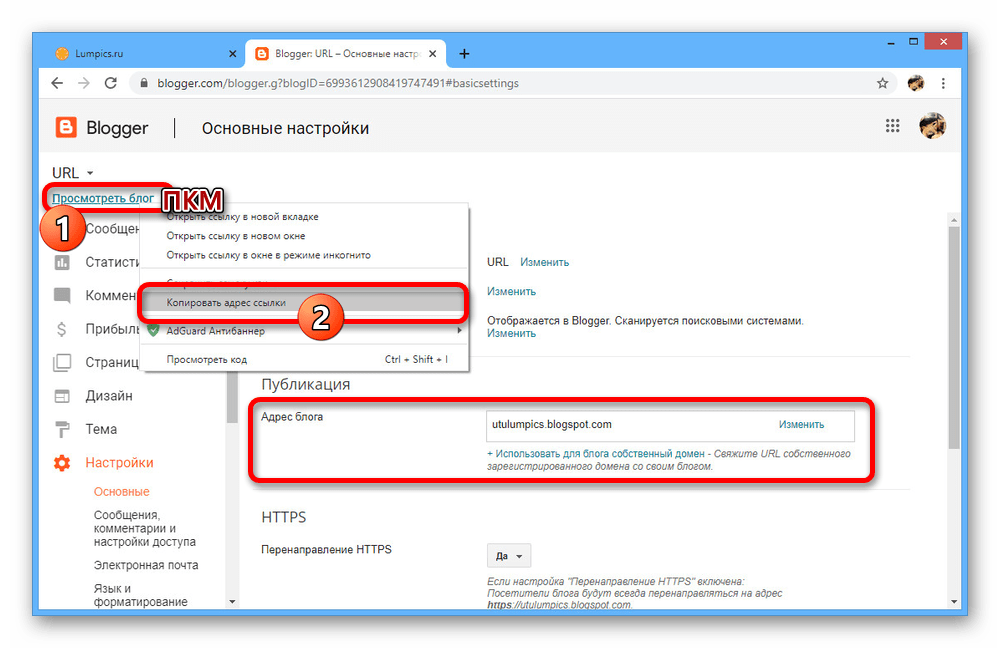Viewport: 1000px width, 648px height.
Task: Click the main page vertical scrollbar thumb
Action: click(953, 338)
